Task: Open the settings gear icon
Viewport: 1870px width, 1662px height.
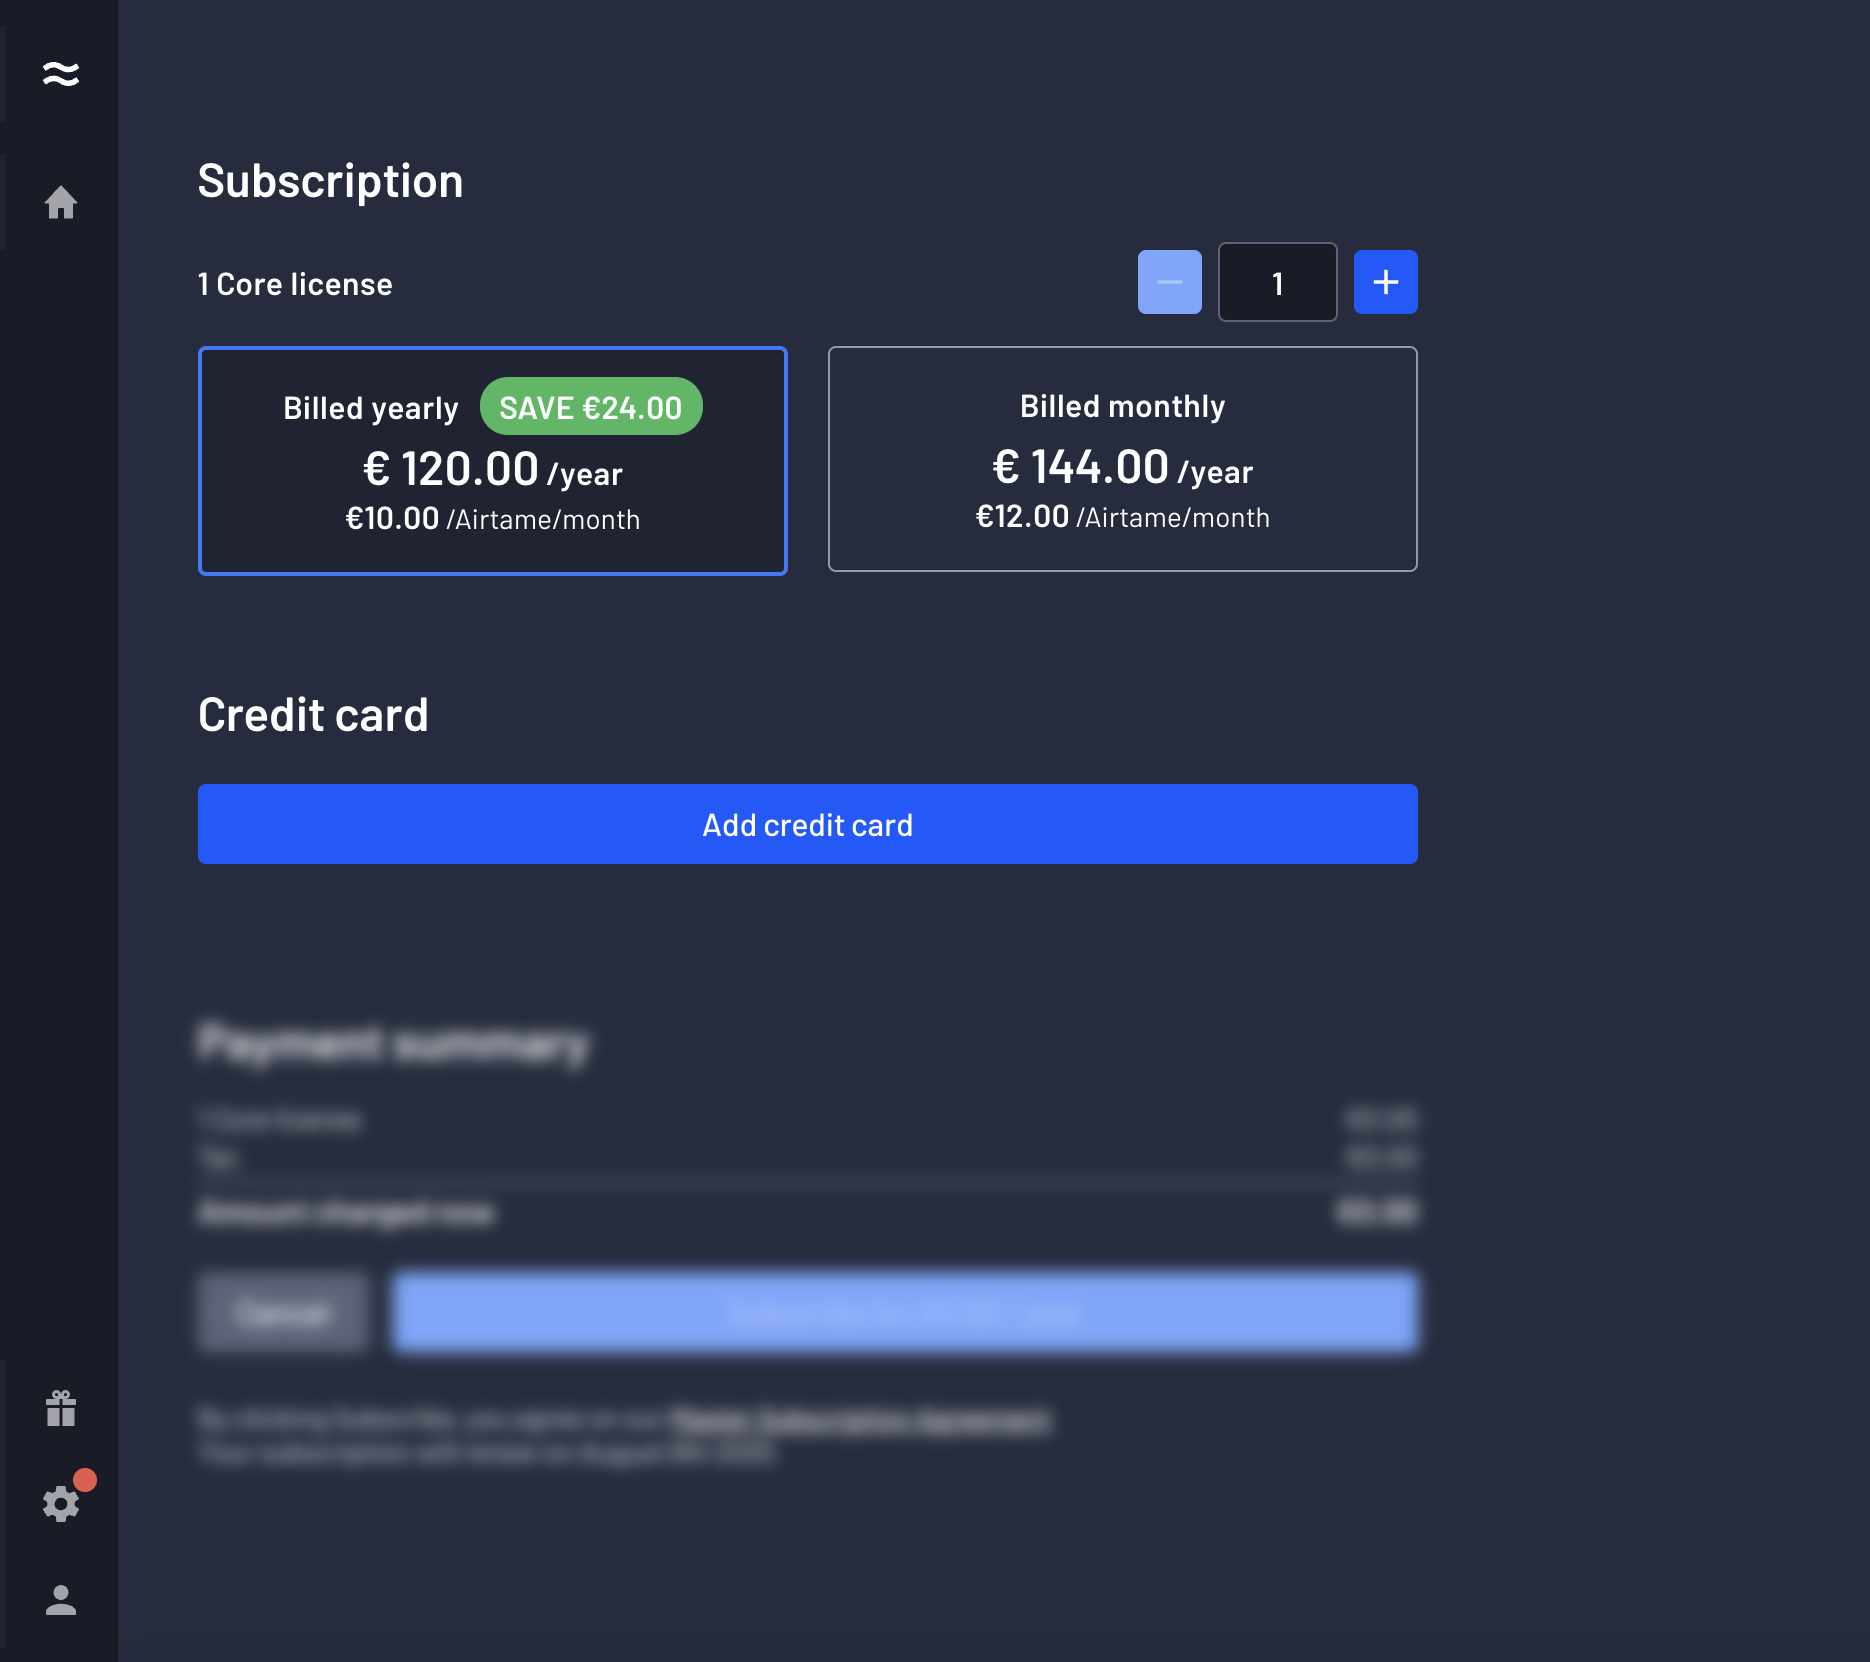Action: (x=60, y=1504)
